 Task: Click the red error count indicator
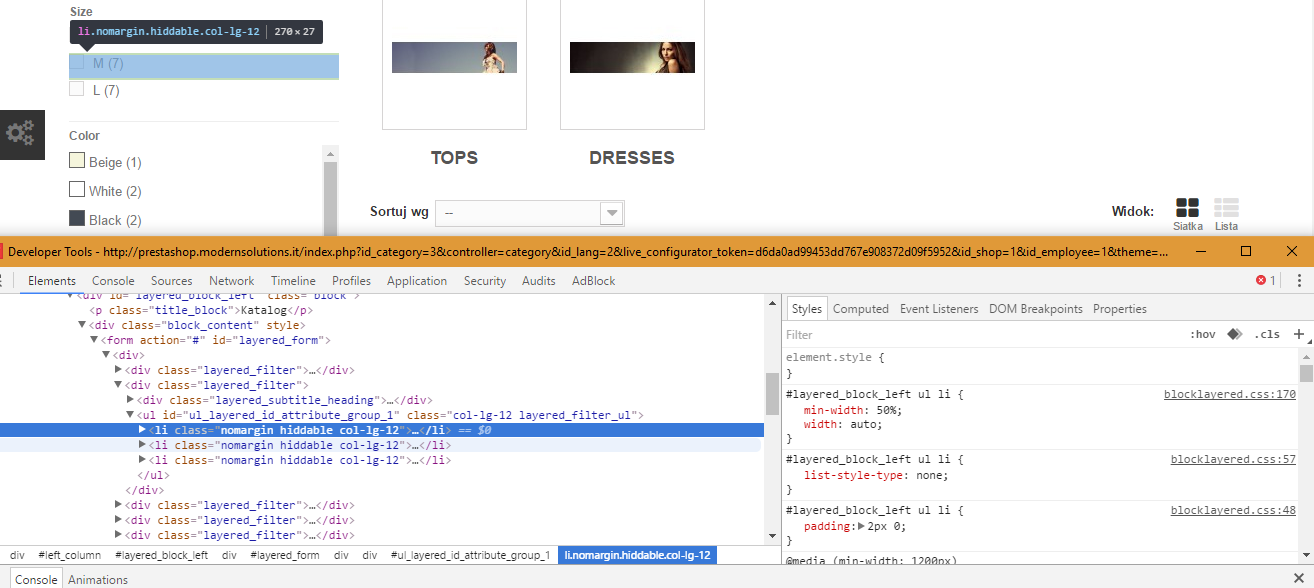[x=1266, y=280]
